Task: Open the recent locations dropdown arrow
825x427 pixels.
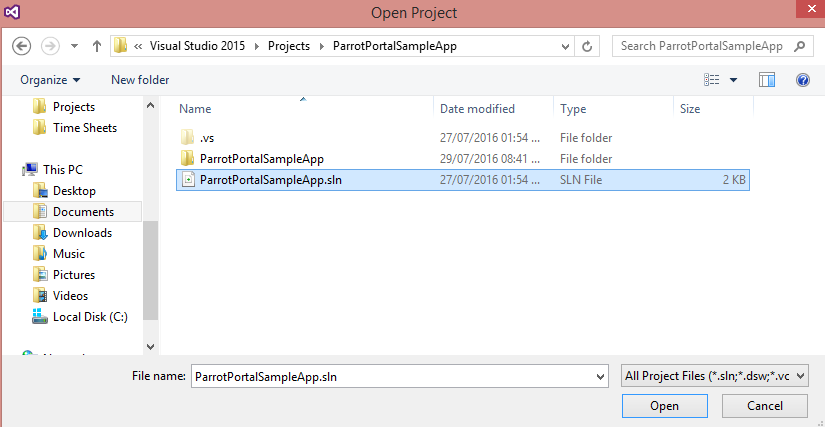Action: pyautogui.click(x=74, y=46)
